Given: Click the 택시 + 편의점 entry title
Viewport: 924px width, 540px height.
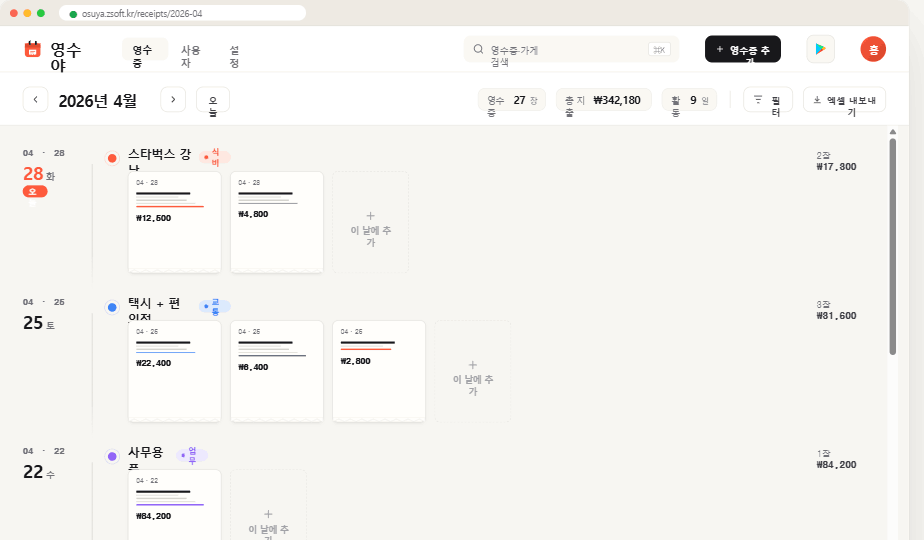Looking at the screenshot, I should (x=154, y=307).
